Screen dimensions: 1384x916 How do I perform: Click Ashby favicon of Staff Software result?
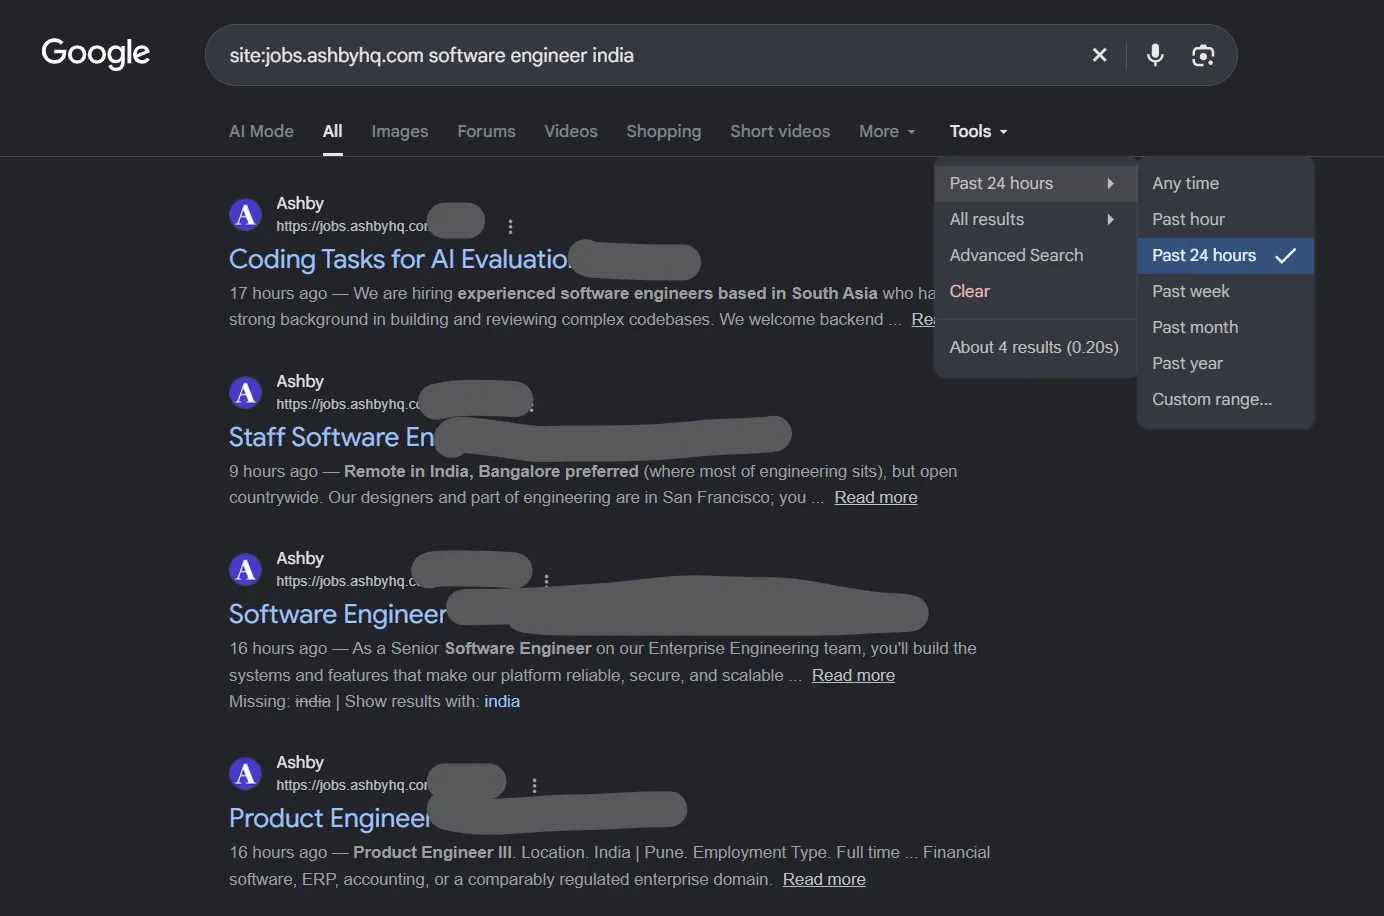245,392
